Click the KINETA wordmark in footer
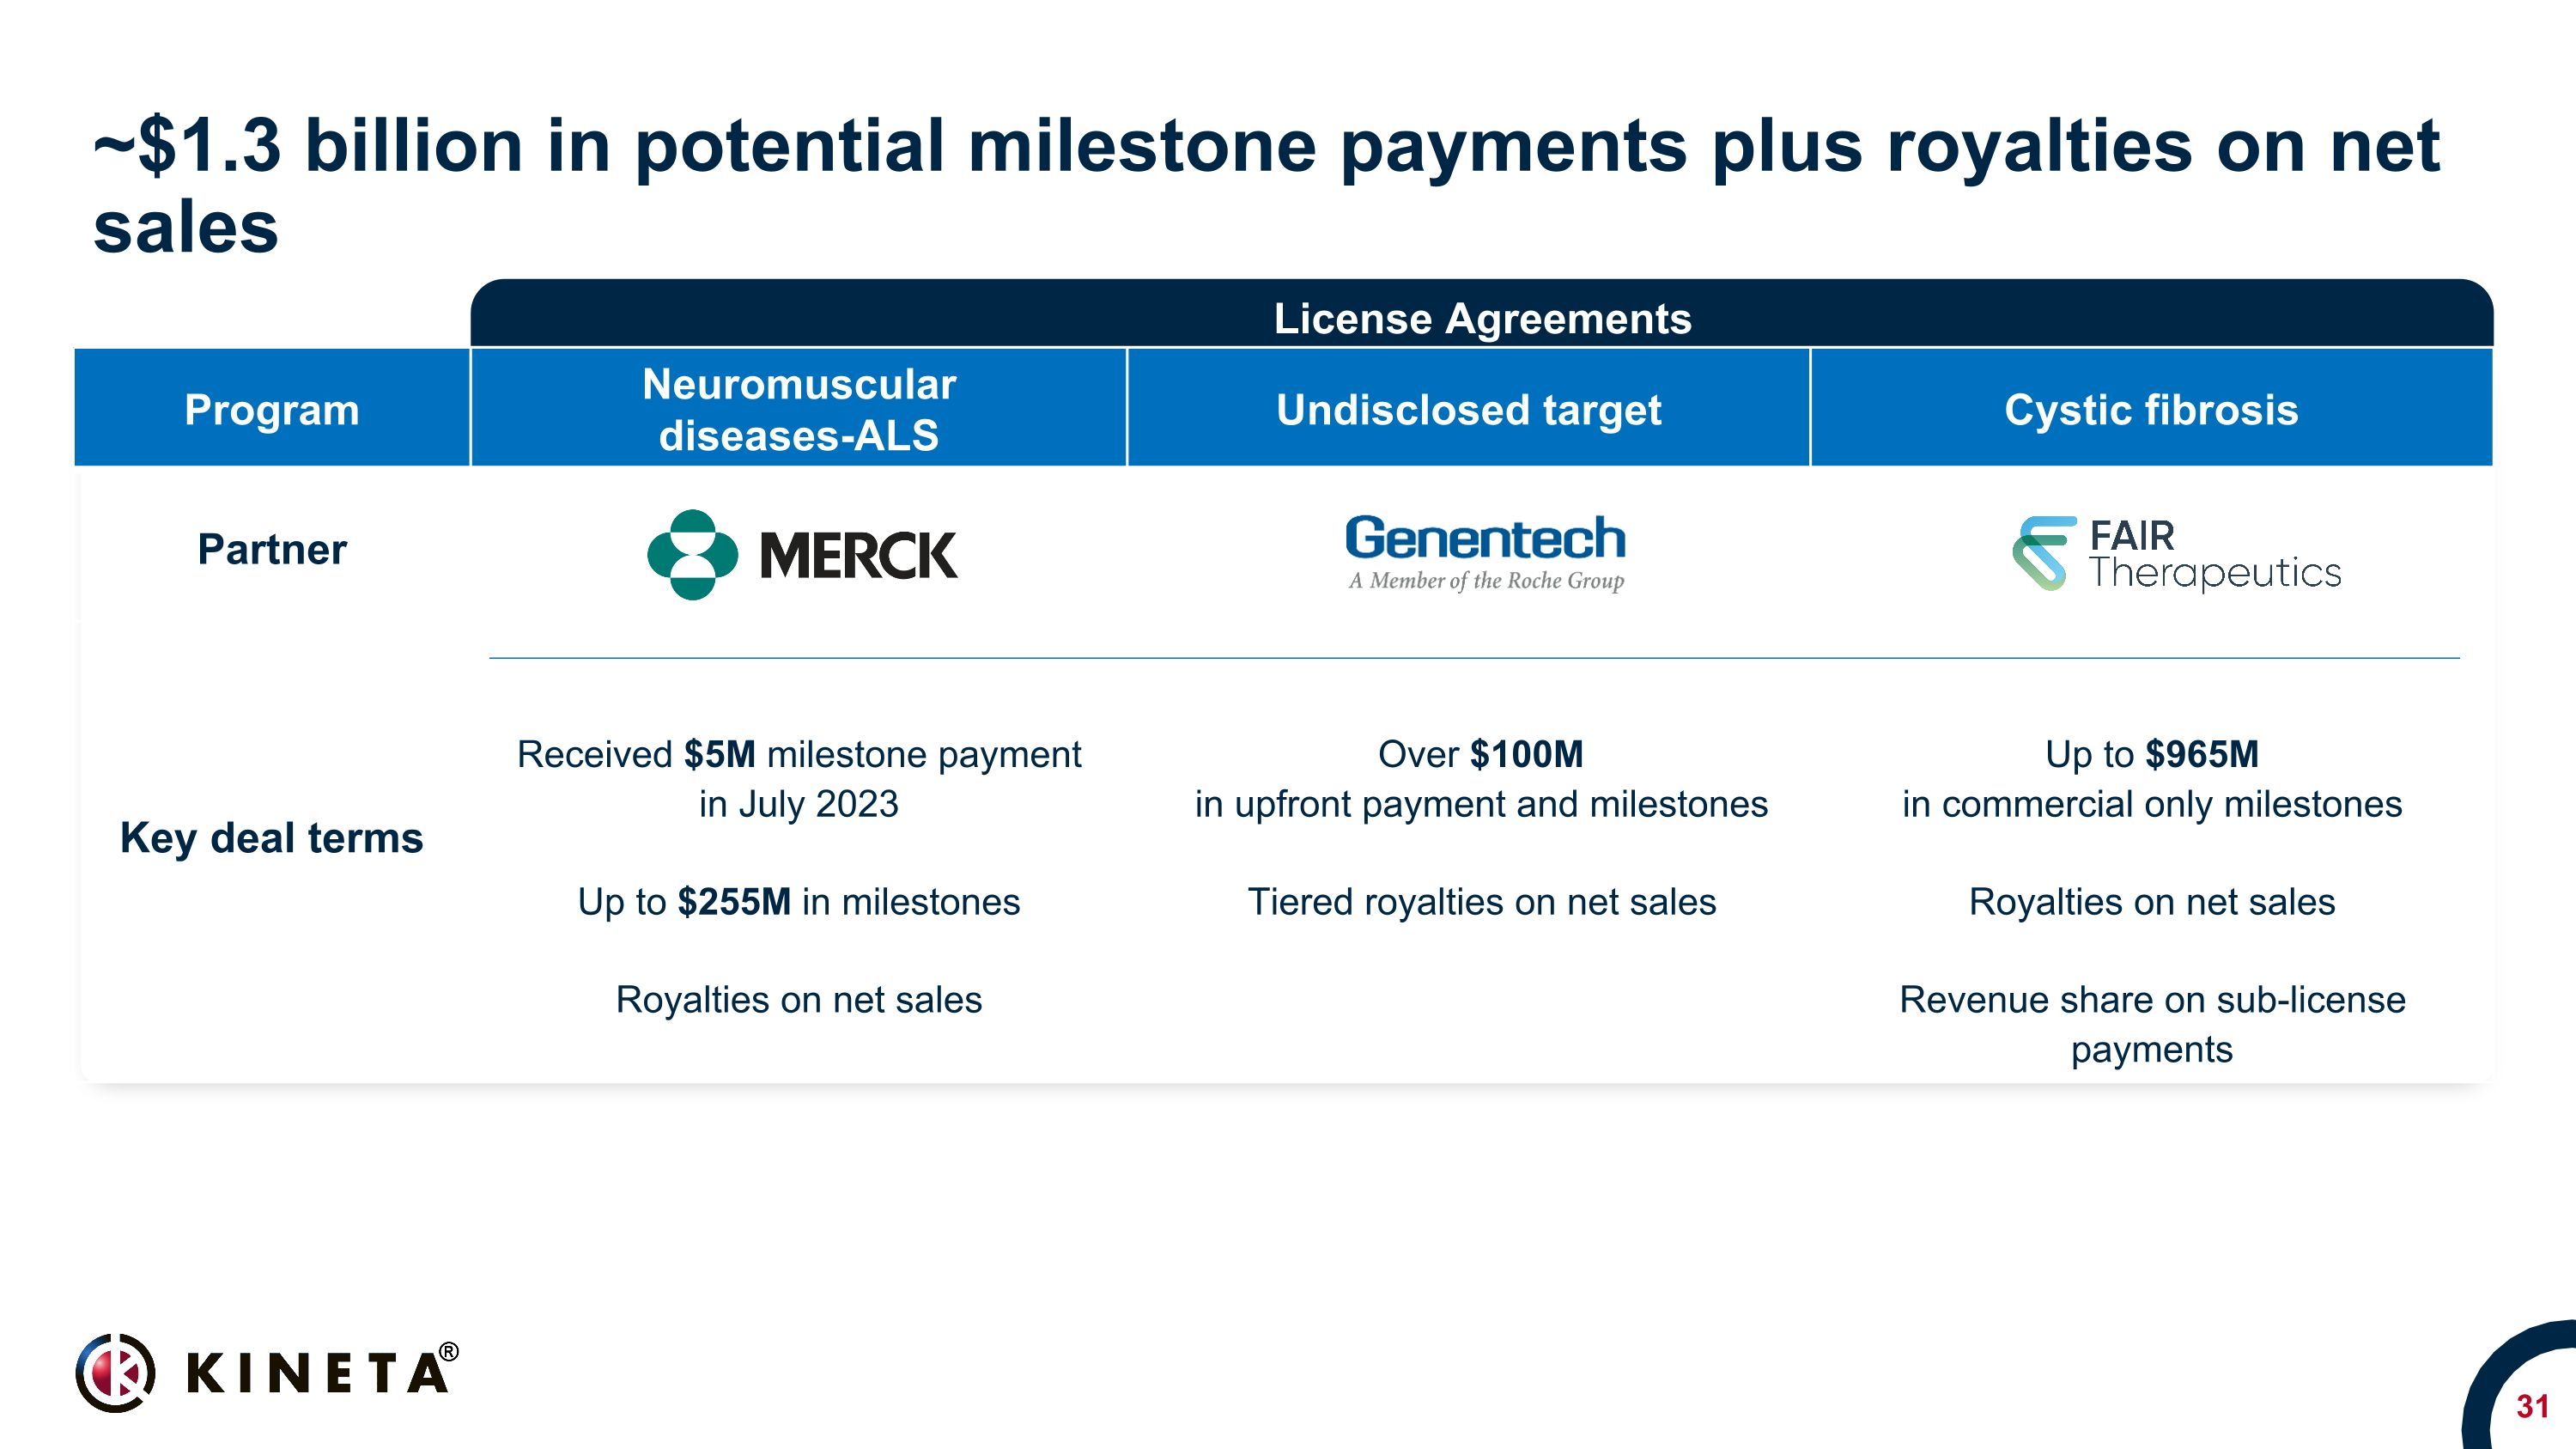This screenshot has width=2576, height=1449. (317, 1374)
